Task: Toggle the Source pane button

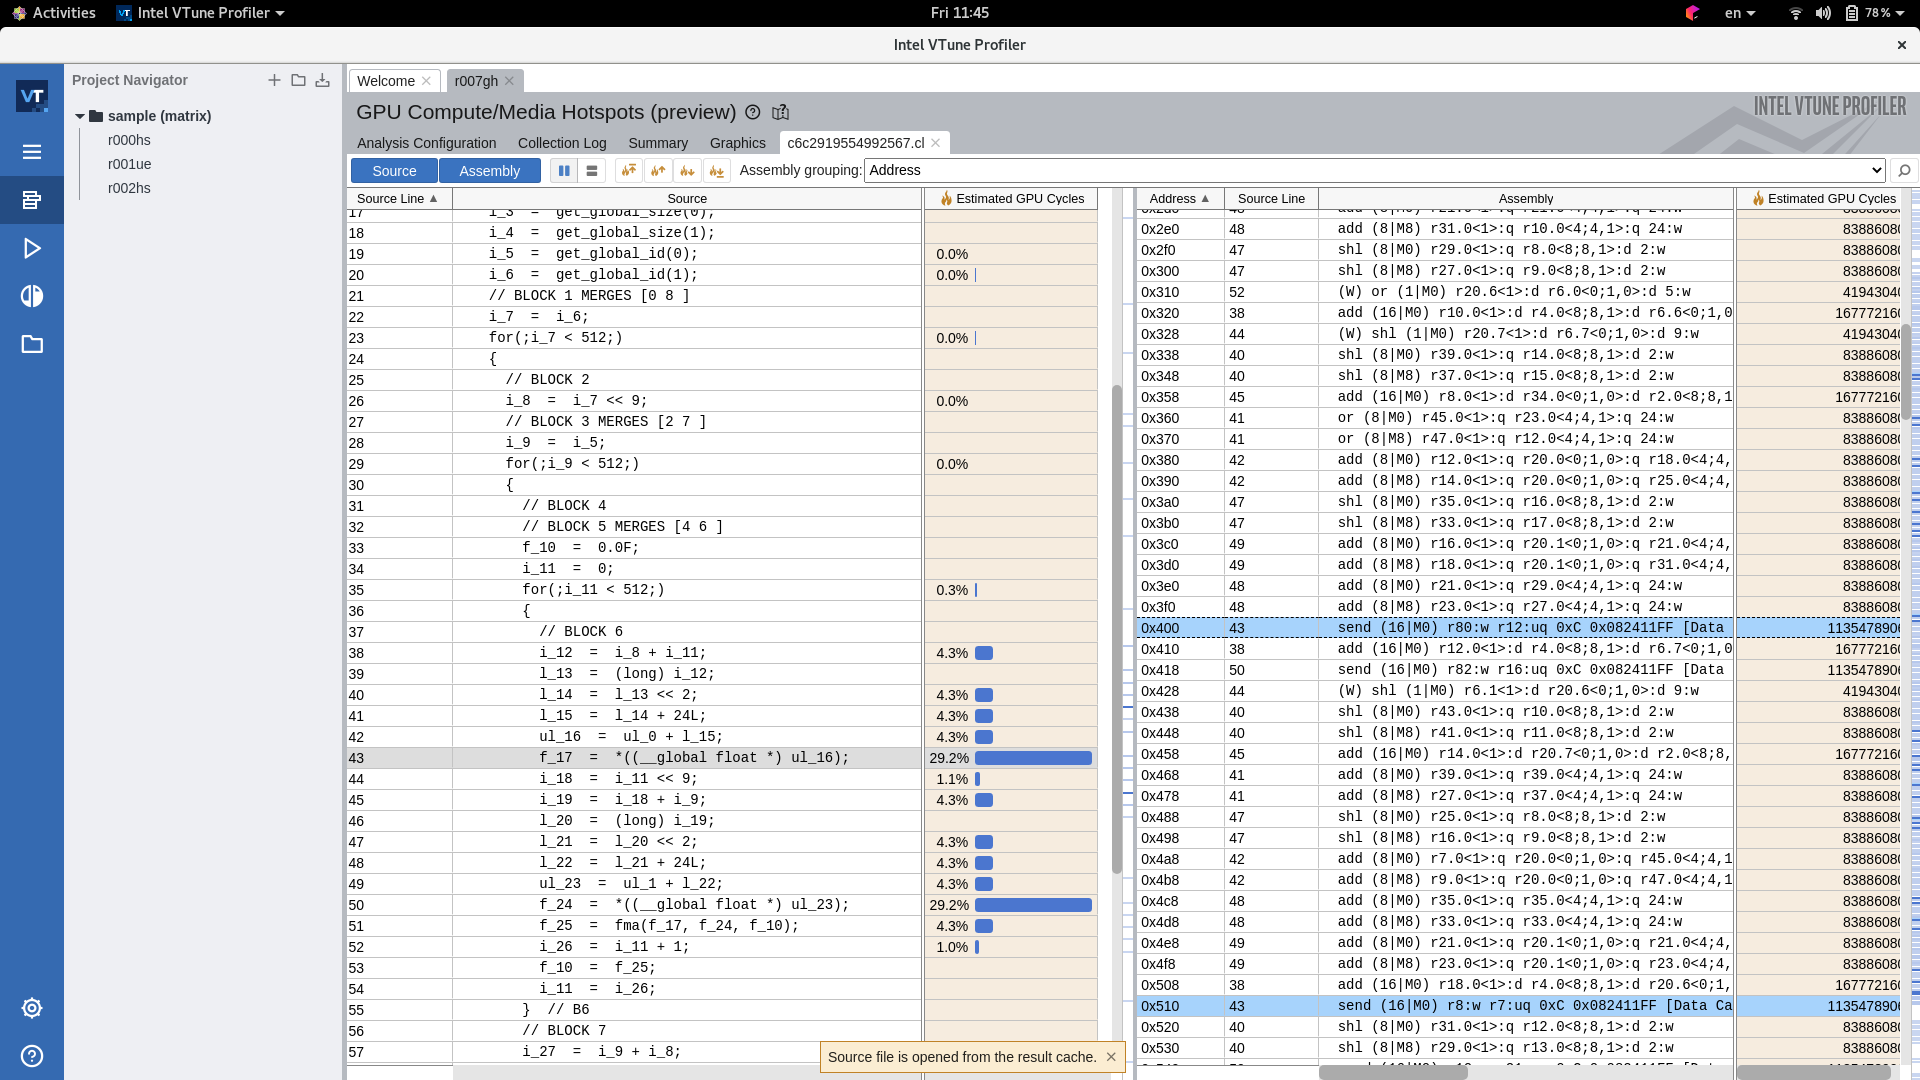Action: click(394, 171)
